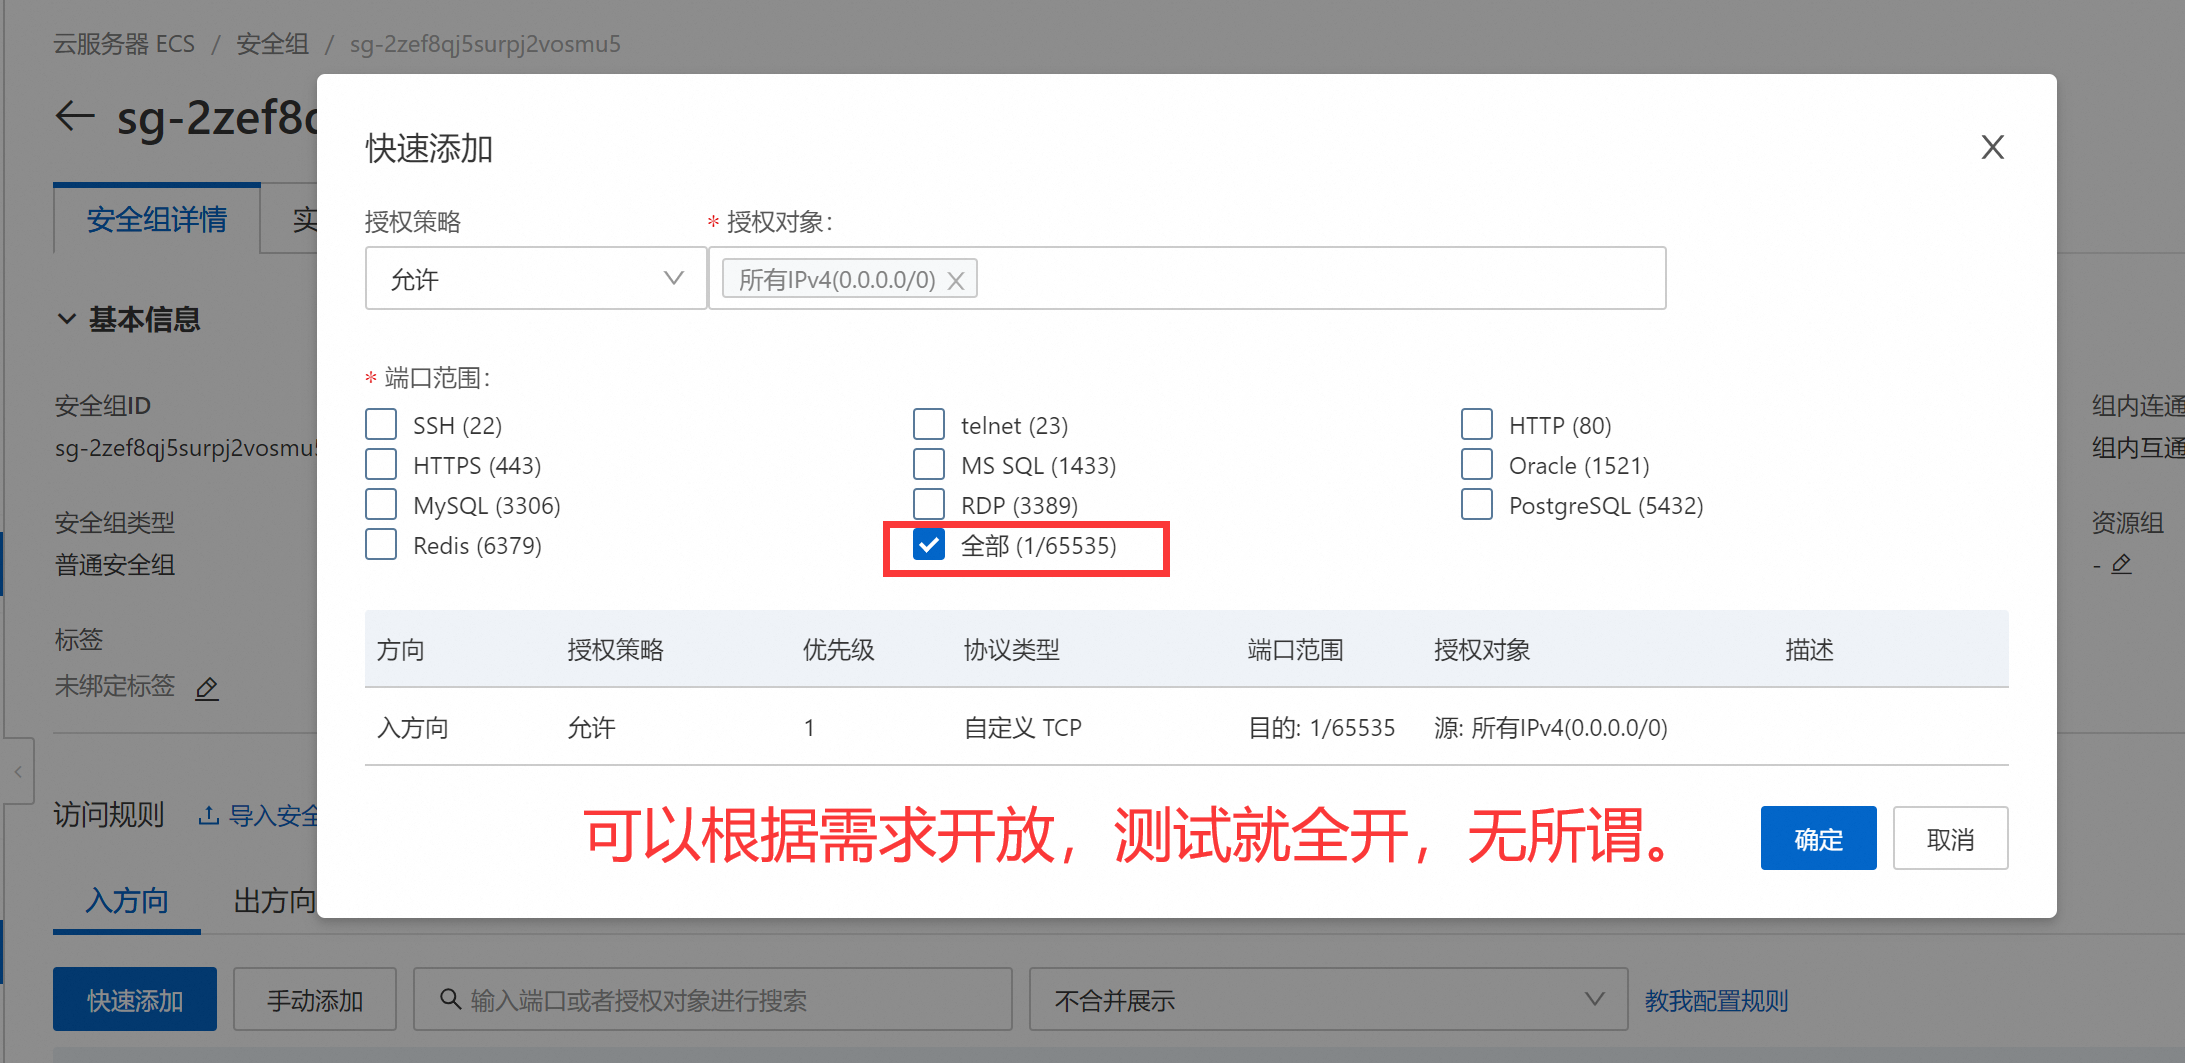Viewport: 2185px width, 1063px height.
Task: Tick the Redis (6379) checkbox
Action: point(381,544)
